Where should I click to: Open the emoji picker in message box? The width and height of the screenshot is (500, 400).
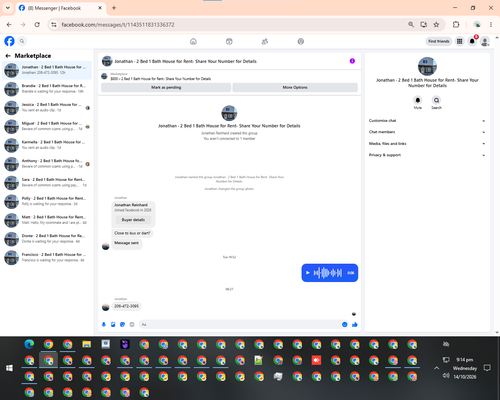(x=345, y=324)
